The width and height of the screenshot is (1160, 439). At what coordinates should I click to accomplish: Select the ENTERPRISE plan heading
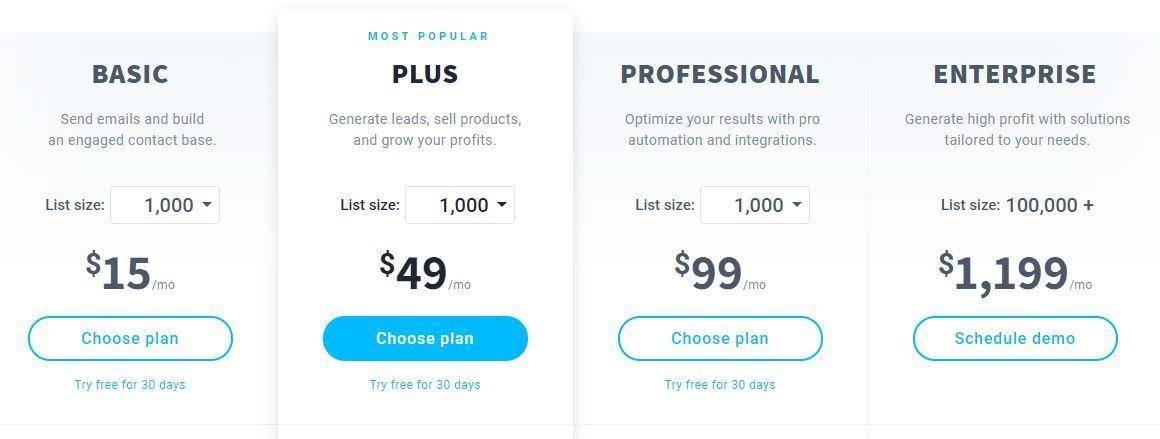tap(1015, 74)
